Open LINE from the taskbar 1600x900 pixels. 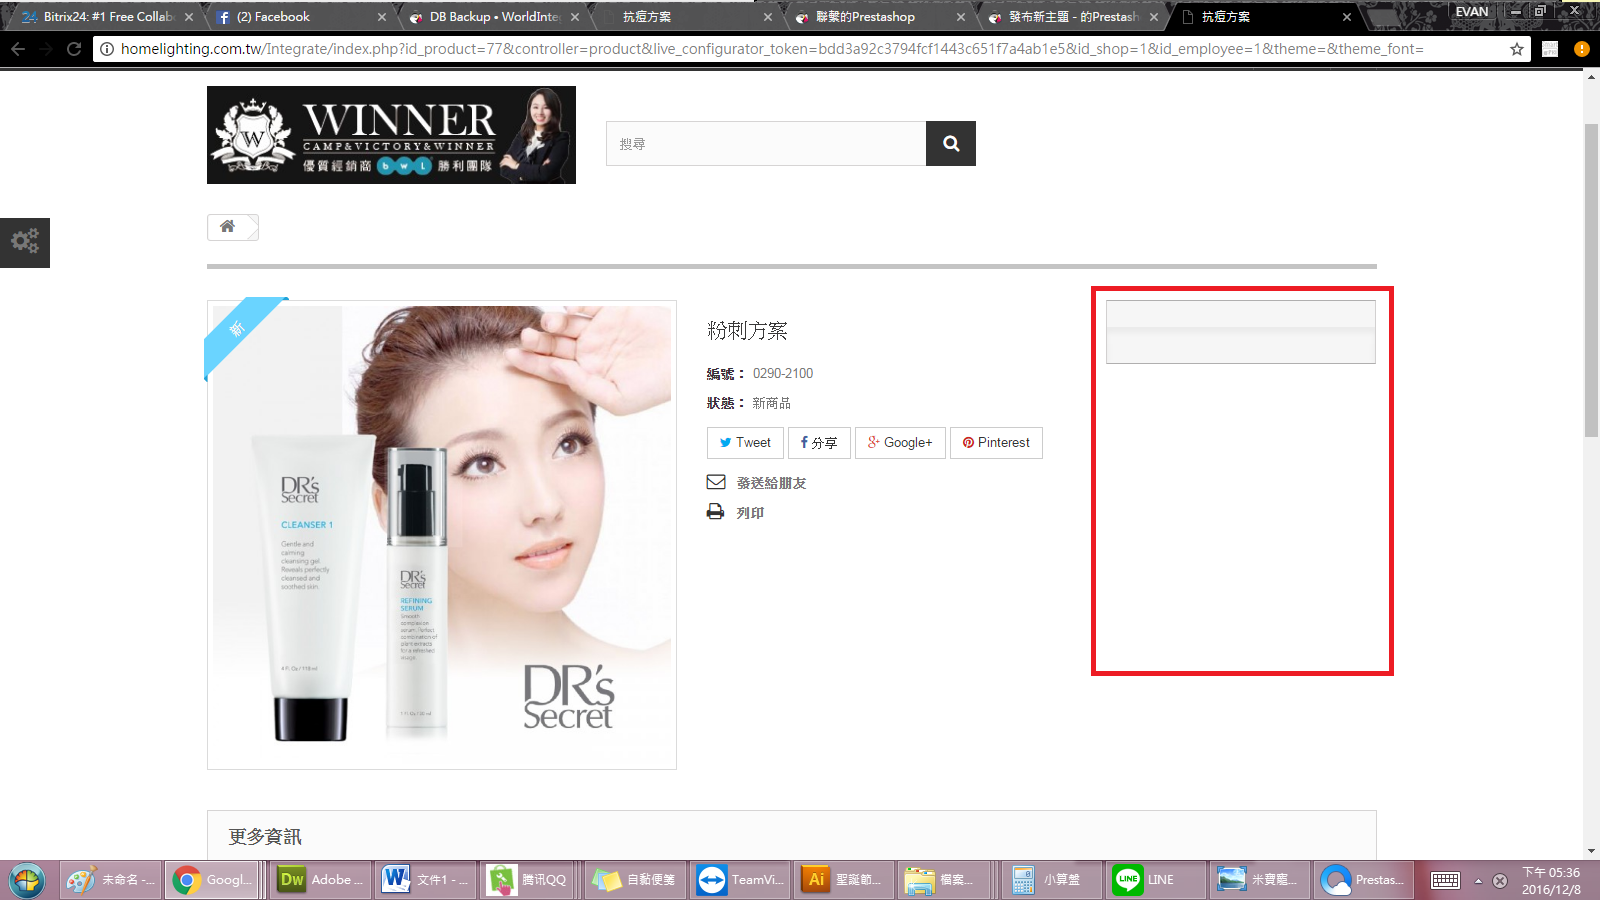click(x=1157, y=880)
